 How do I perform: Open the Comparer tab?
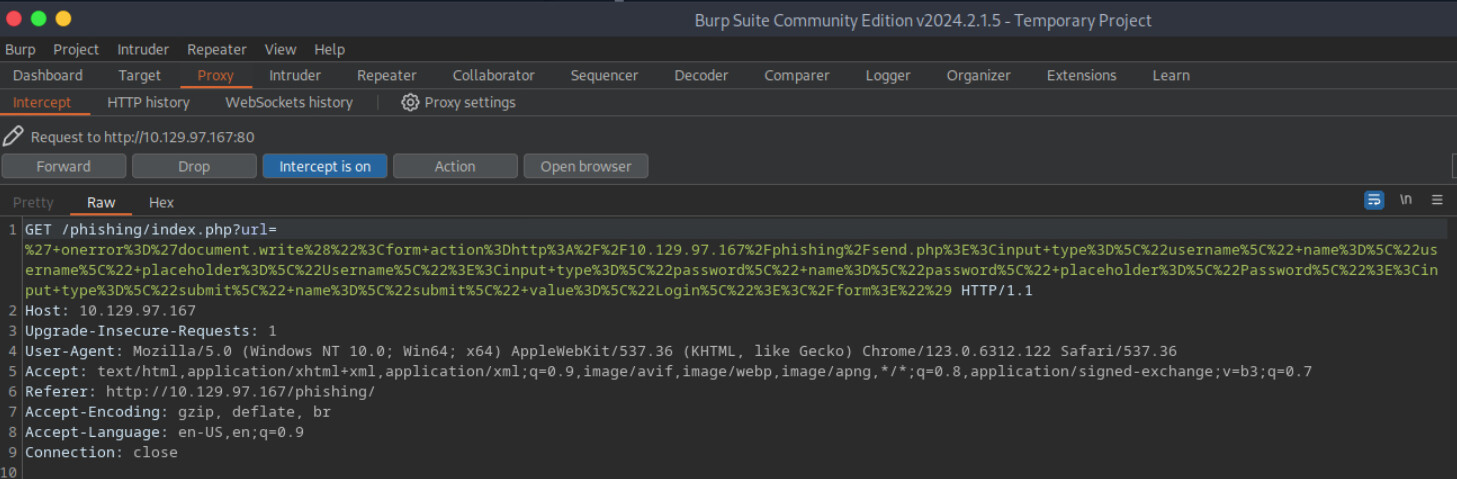tap(797, 75)
